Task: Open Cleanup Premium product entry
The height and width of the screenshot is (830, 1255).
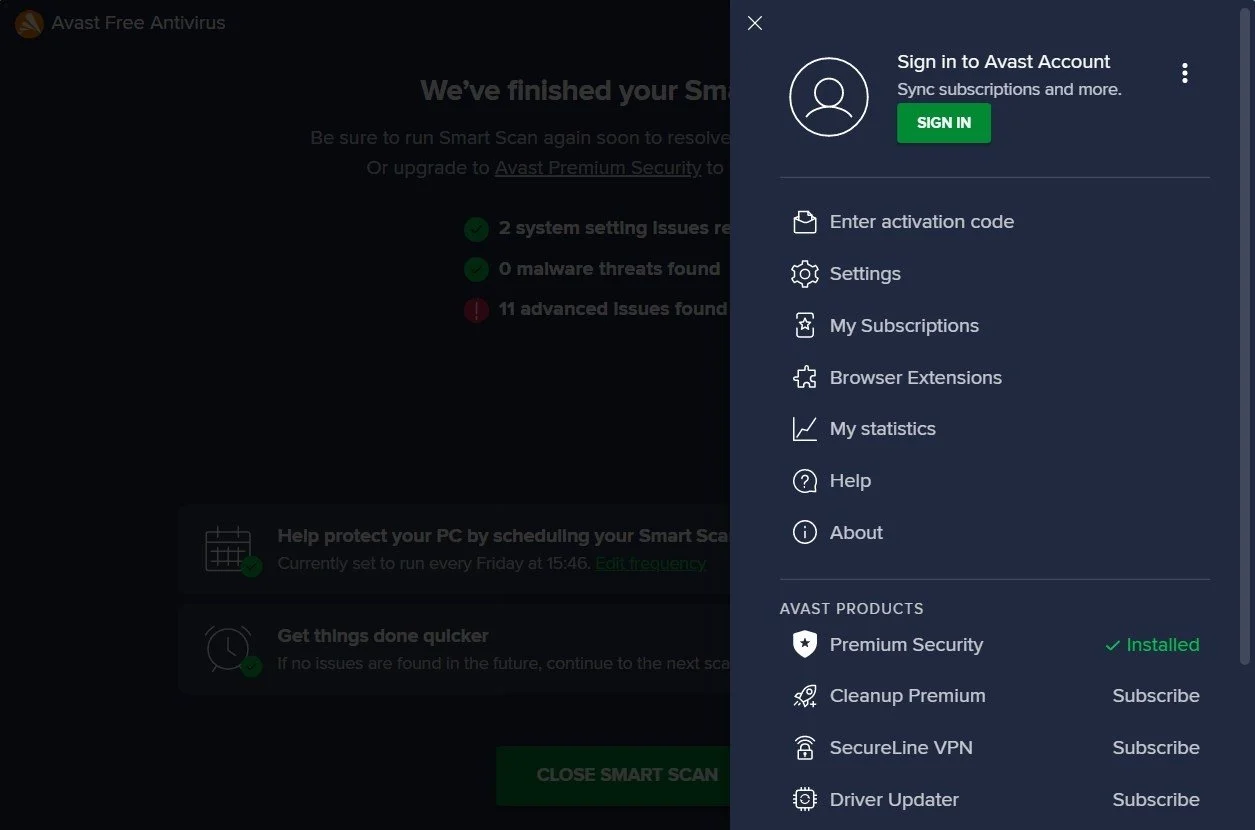Action: point(907,695)
